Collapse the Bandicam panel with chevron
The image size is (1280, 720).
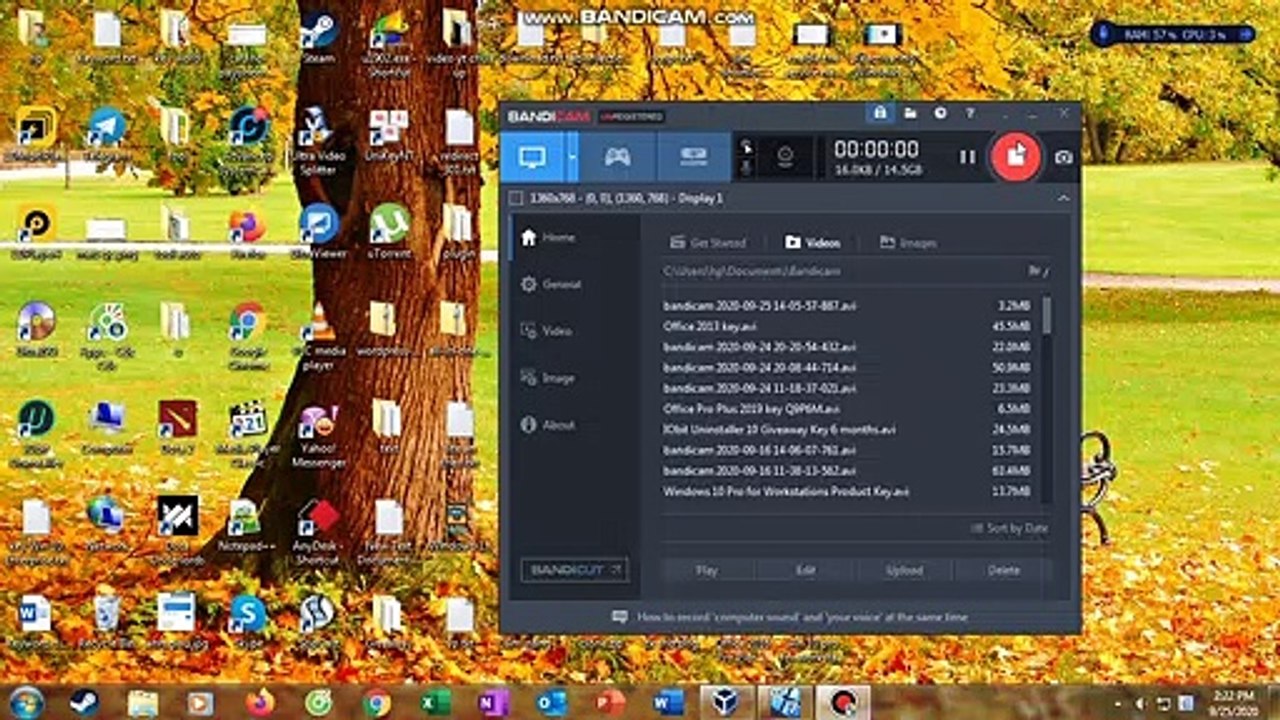(1063, 198)
